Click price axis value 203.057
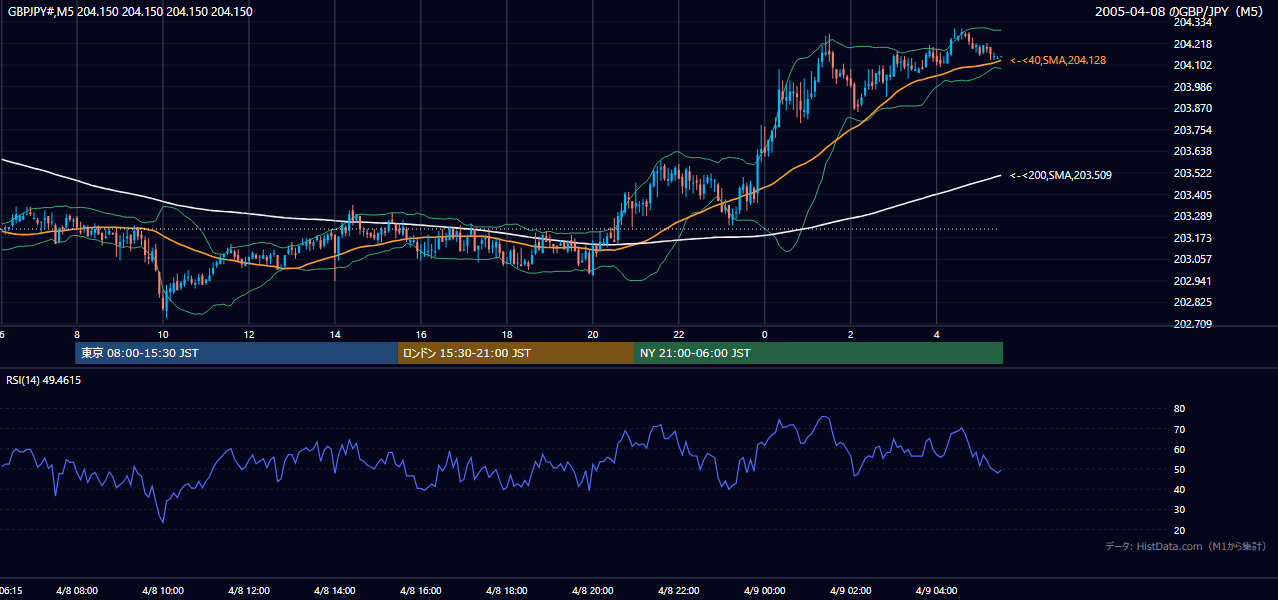Screen dimensions: 1278x600 (1193, 259)
